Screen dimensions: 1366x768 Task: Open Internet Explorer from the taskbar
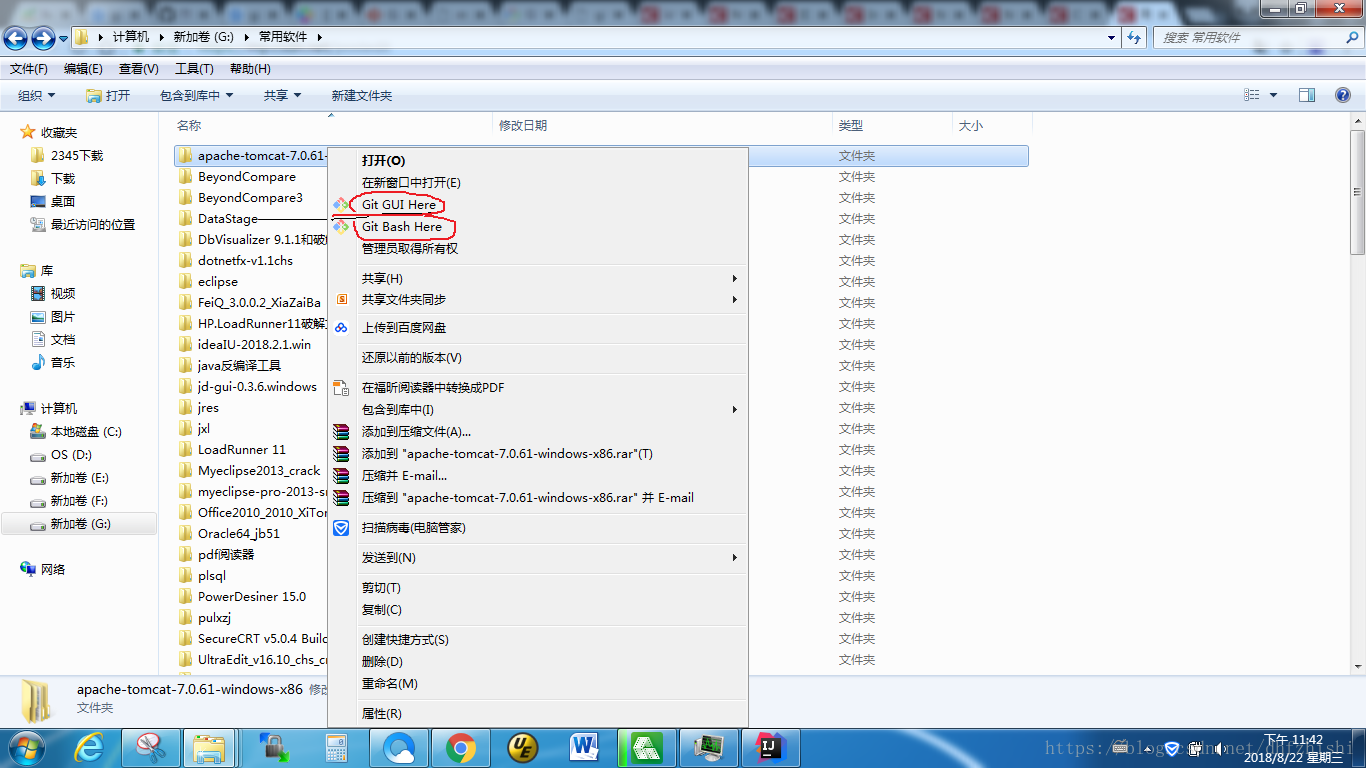90,747
